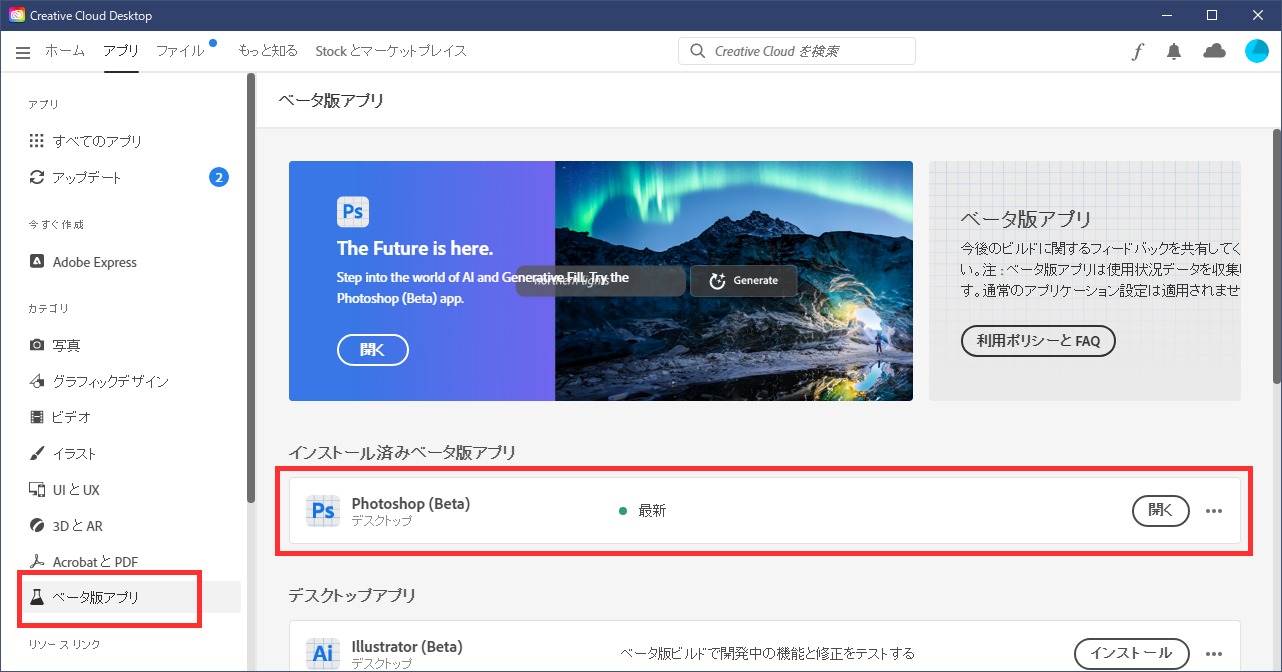This screenshot has width=1282, height=672.
Task: Click the 開く button in the banner
Action: point(373,349)
